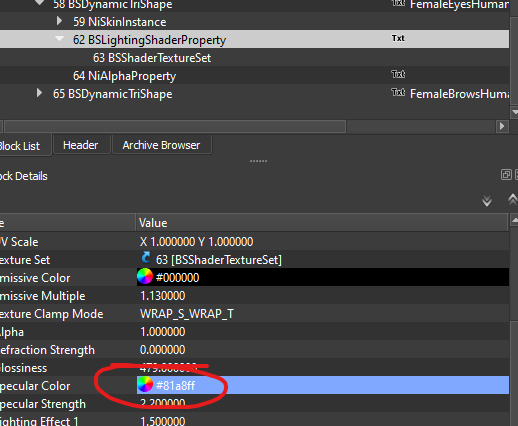
Task: Click the panel splitter handle dots
Action: point(258,161)
